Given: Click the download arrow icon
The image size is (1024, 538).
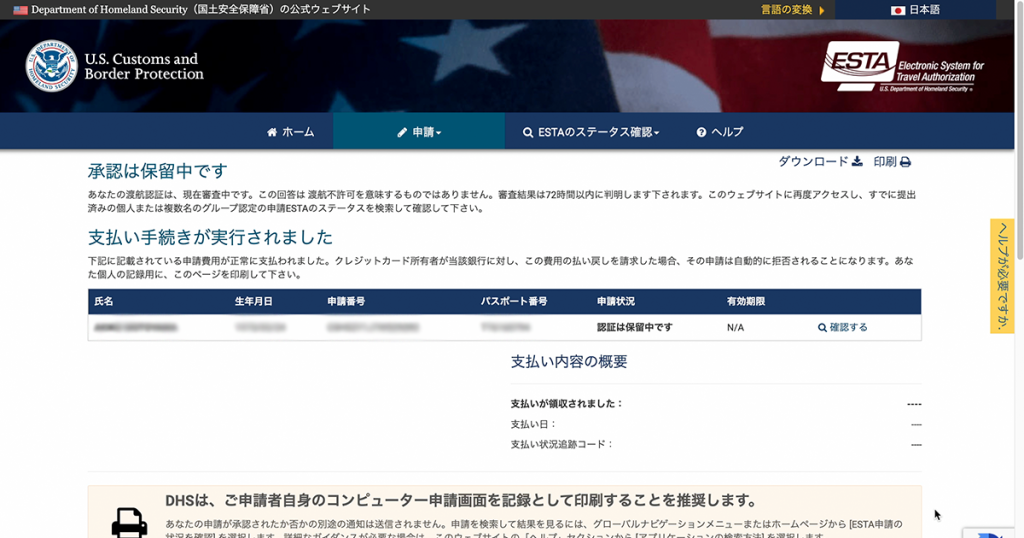Looking at the screenshot, I should [x=857, y=162].
